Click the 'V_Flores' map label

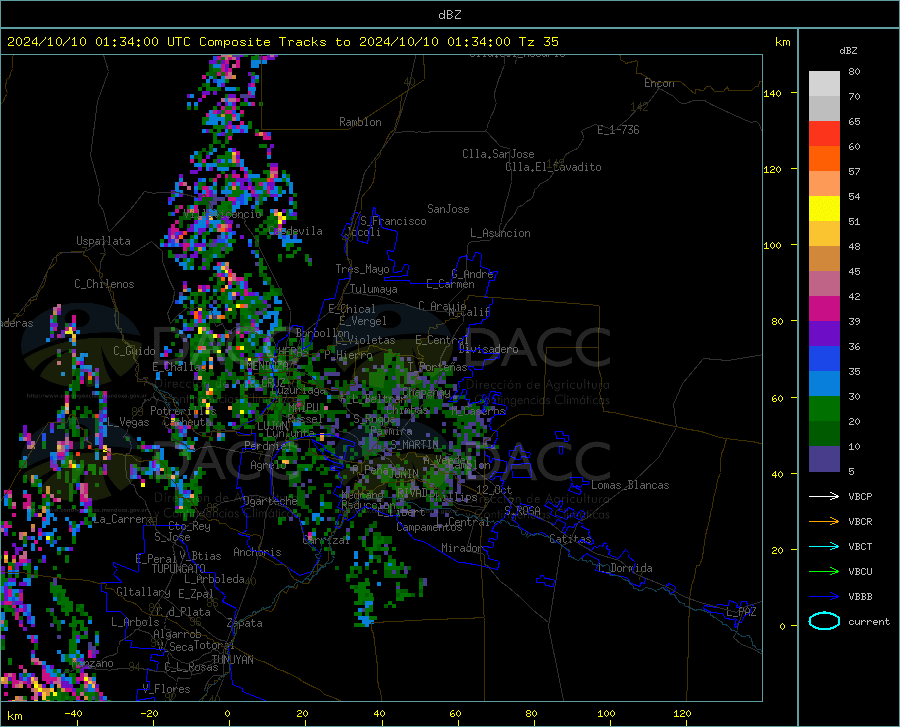click(x=166, y=689)
